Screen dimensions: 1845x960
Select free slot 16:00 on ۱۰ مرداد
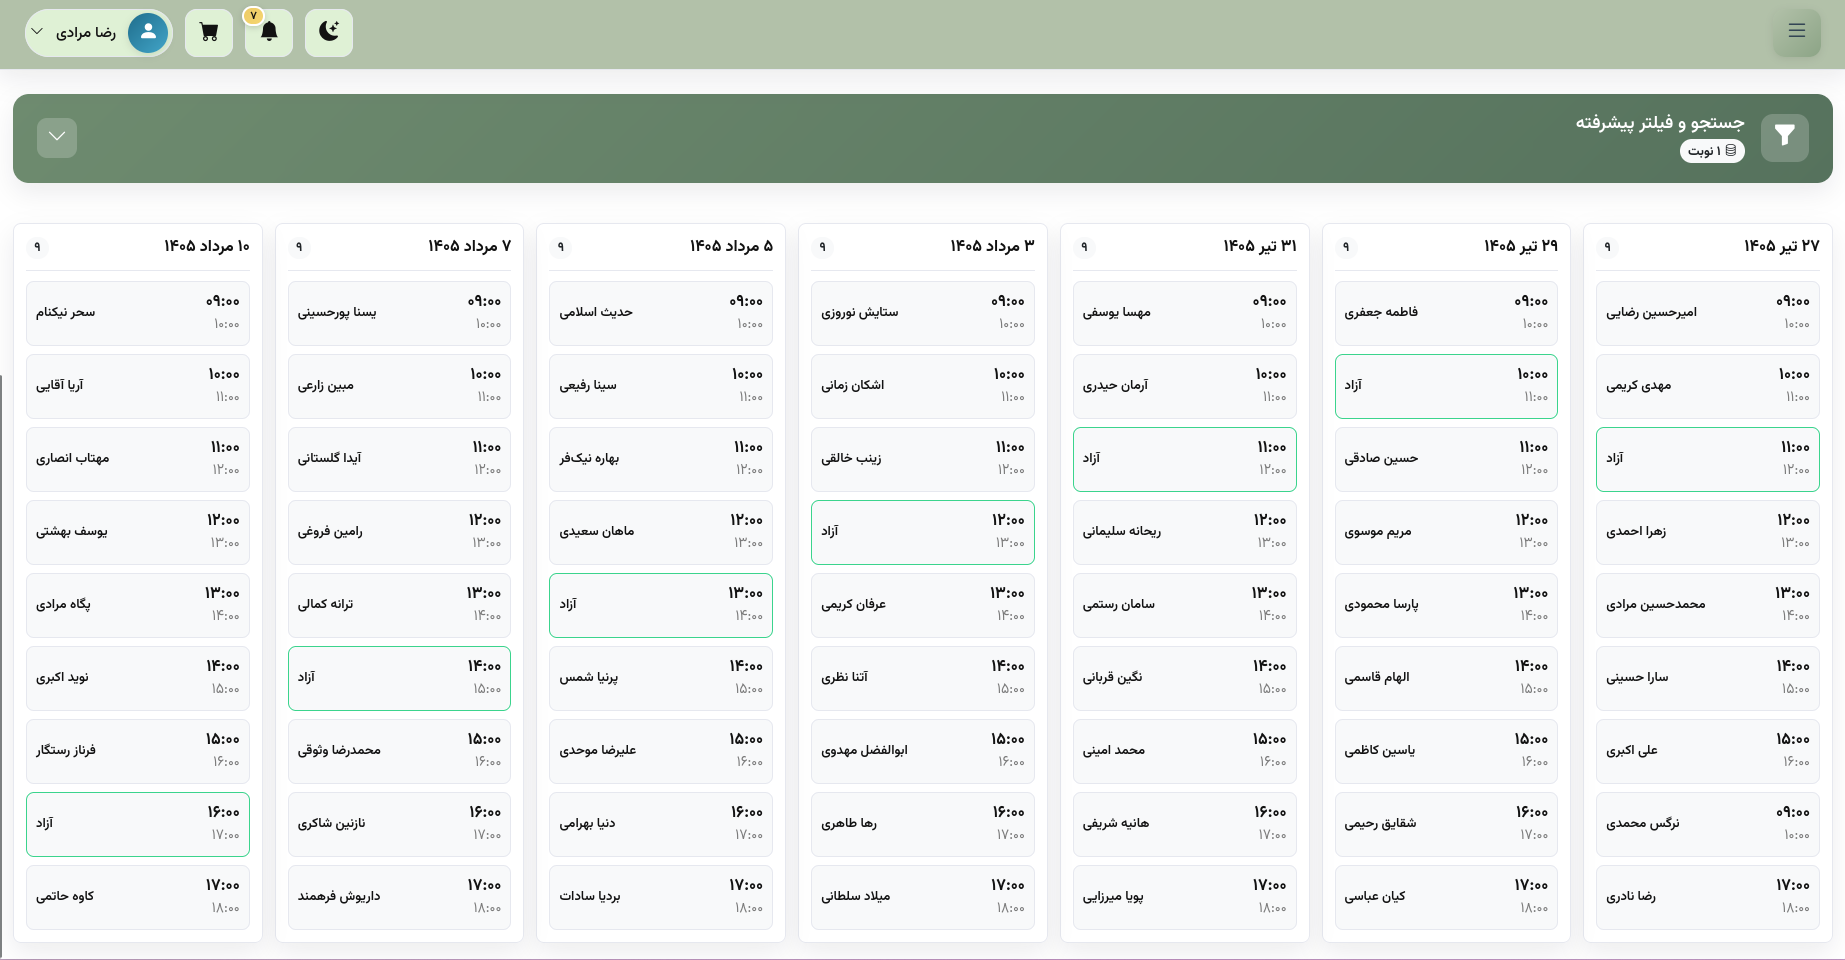(138, 824)
